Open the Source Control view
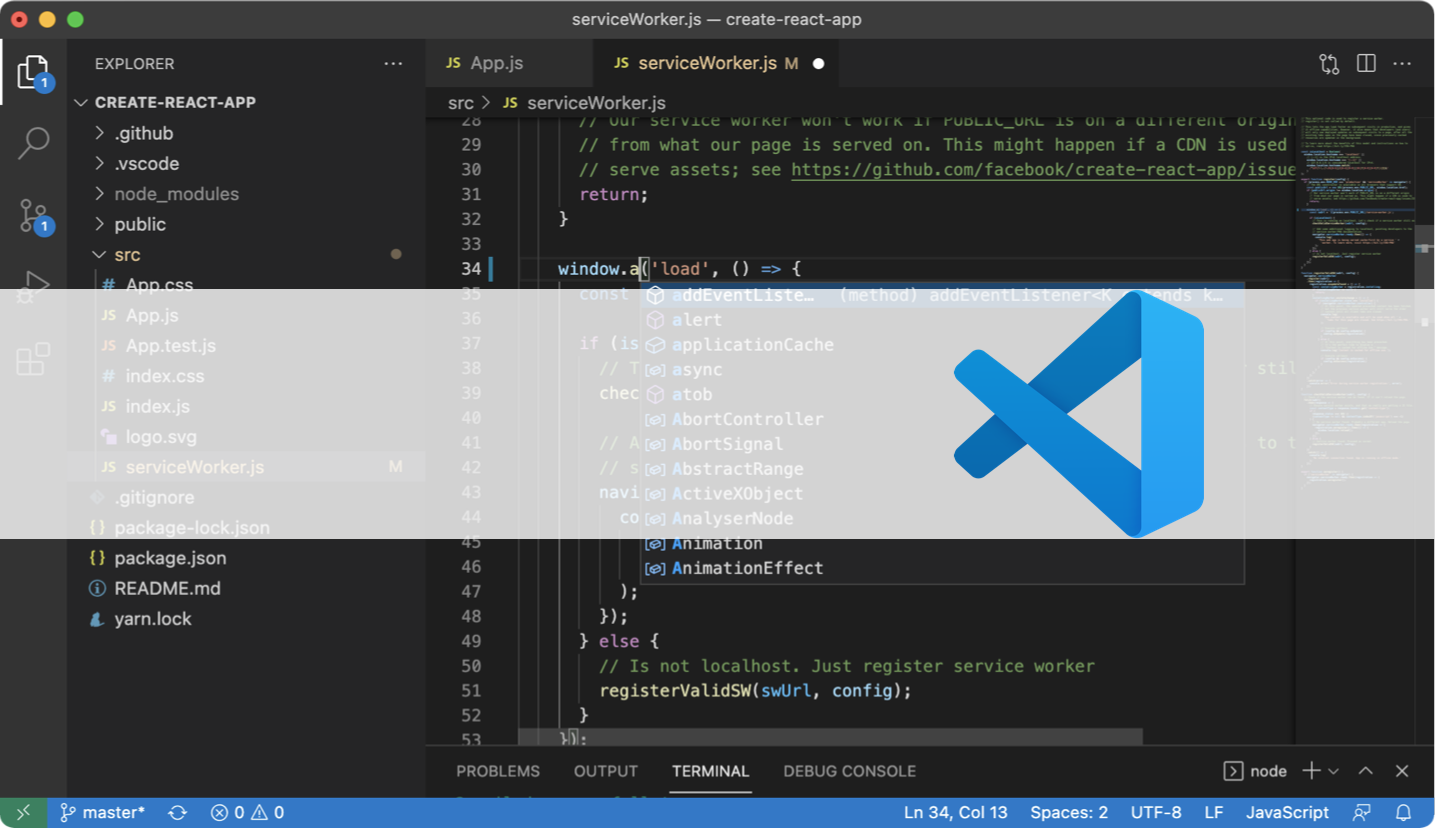 click(x=33, y=215)
